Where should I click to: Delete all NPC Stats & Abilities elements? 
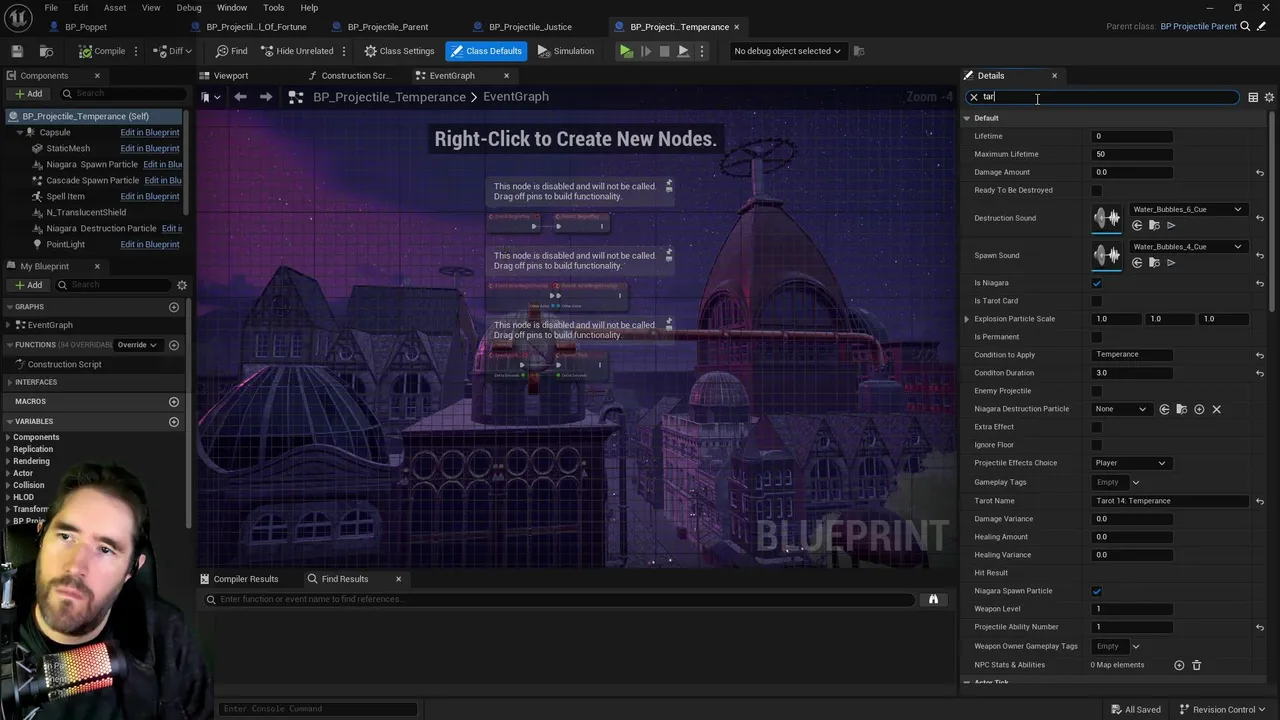[x=1196, y=665]
